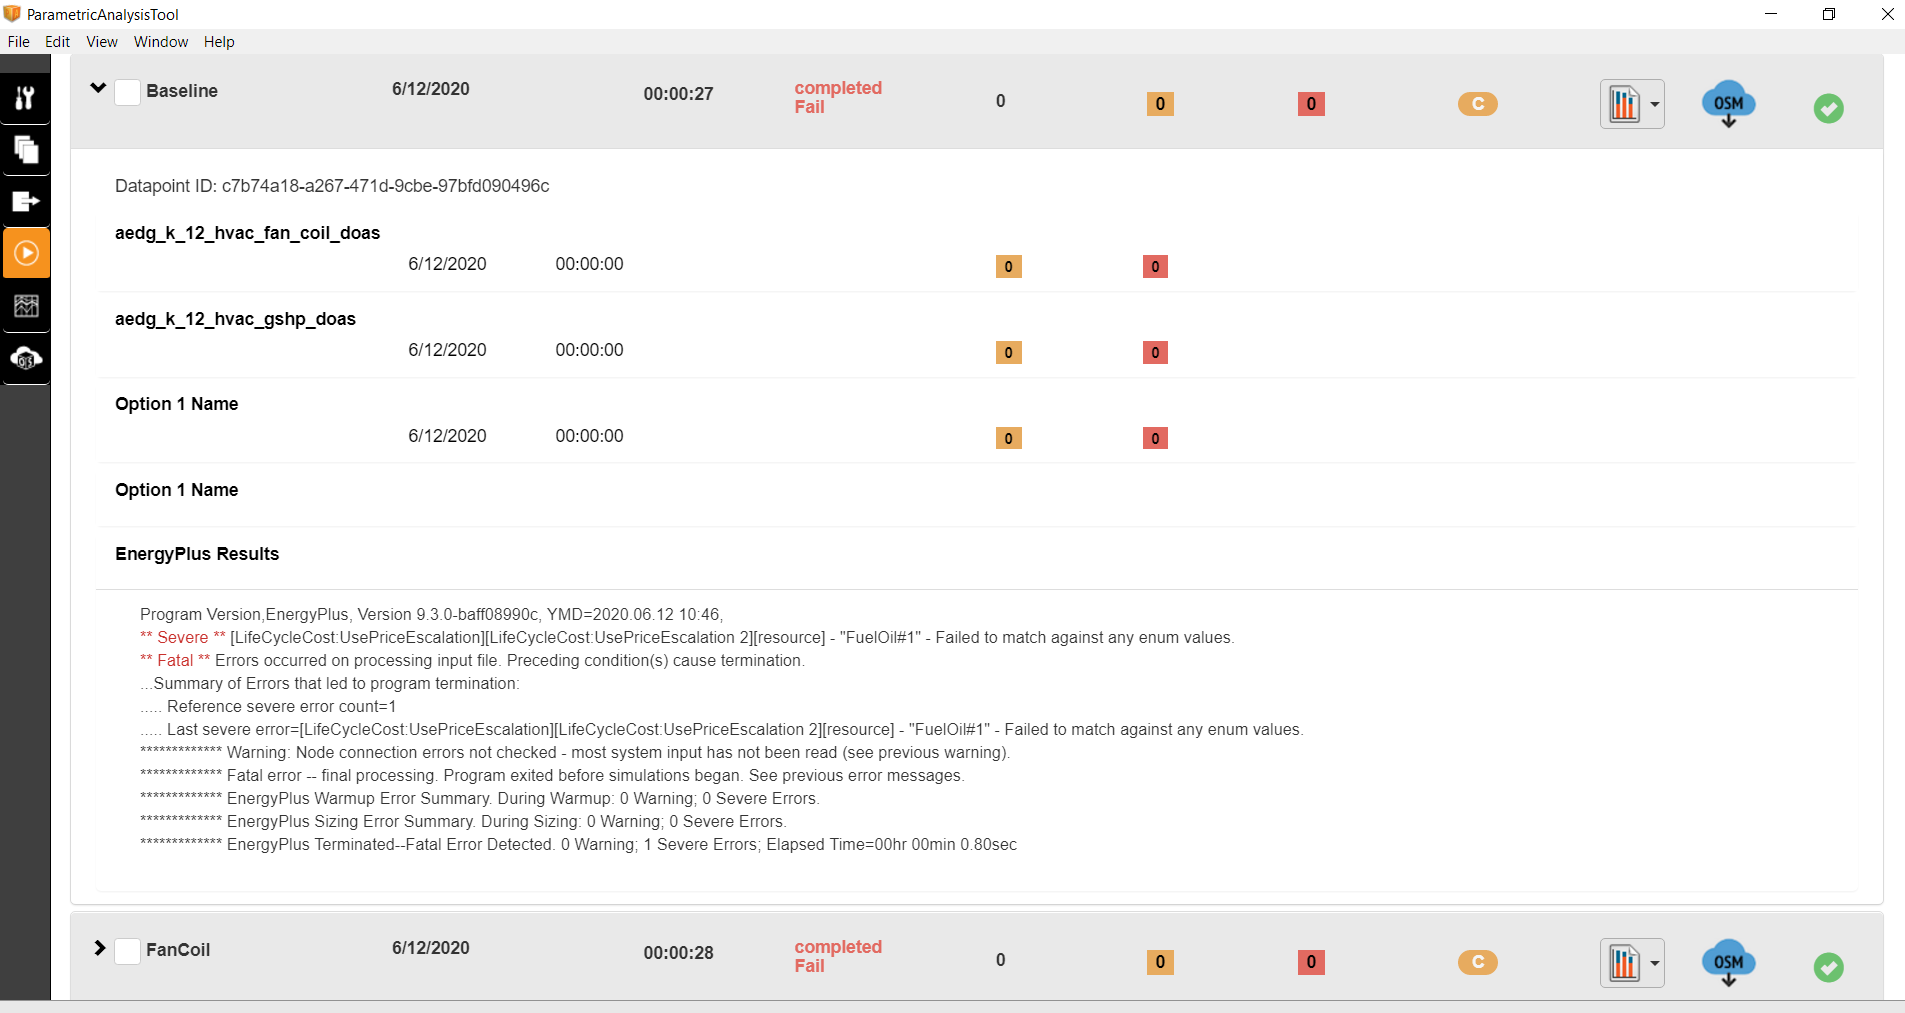Click the orange C status badge for Baseline
This screenshot has width=1905, height=1013.
pyautogui.click(x=1478, y=103)
